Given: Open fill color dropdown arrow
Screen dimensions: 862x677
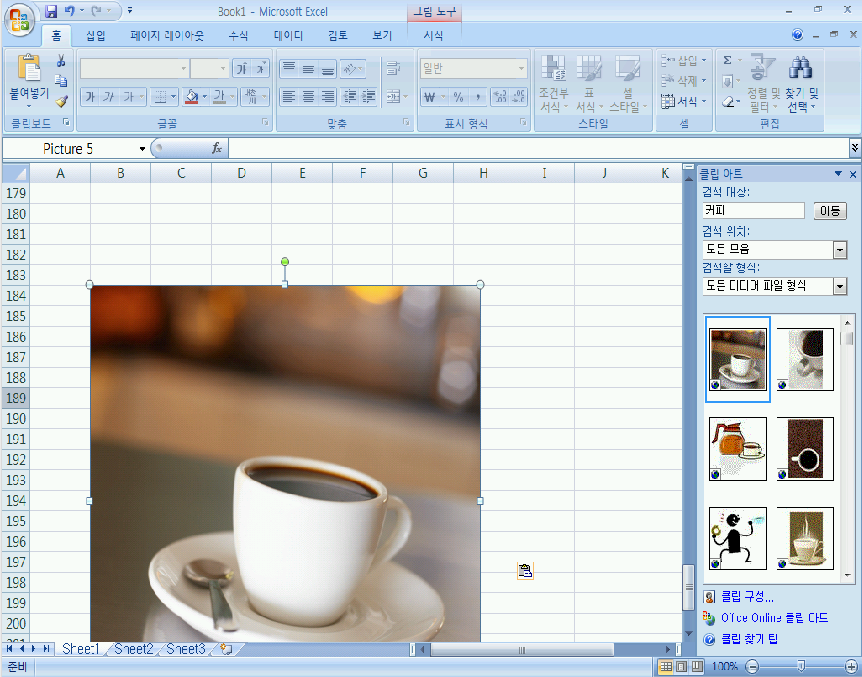Looking at the screenshot, I should 205,97.
